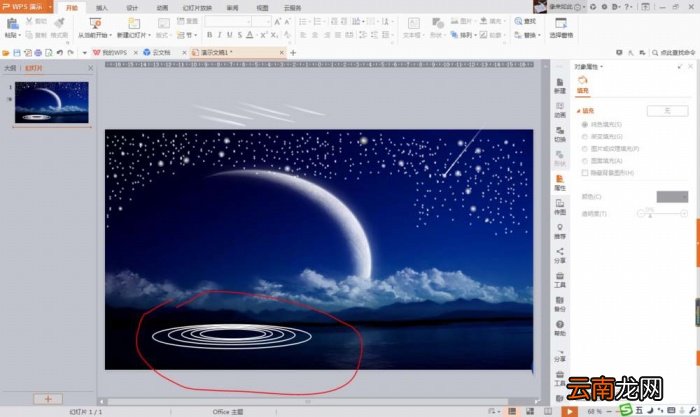The image size is (700, 417).
Task: Click the Open folder icon in quick access bar
Action: 6,53
